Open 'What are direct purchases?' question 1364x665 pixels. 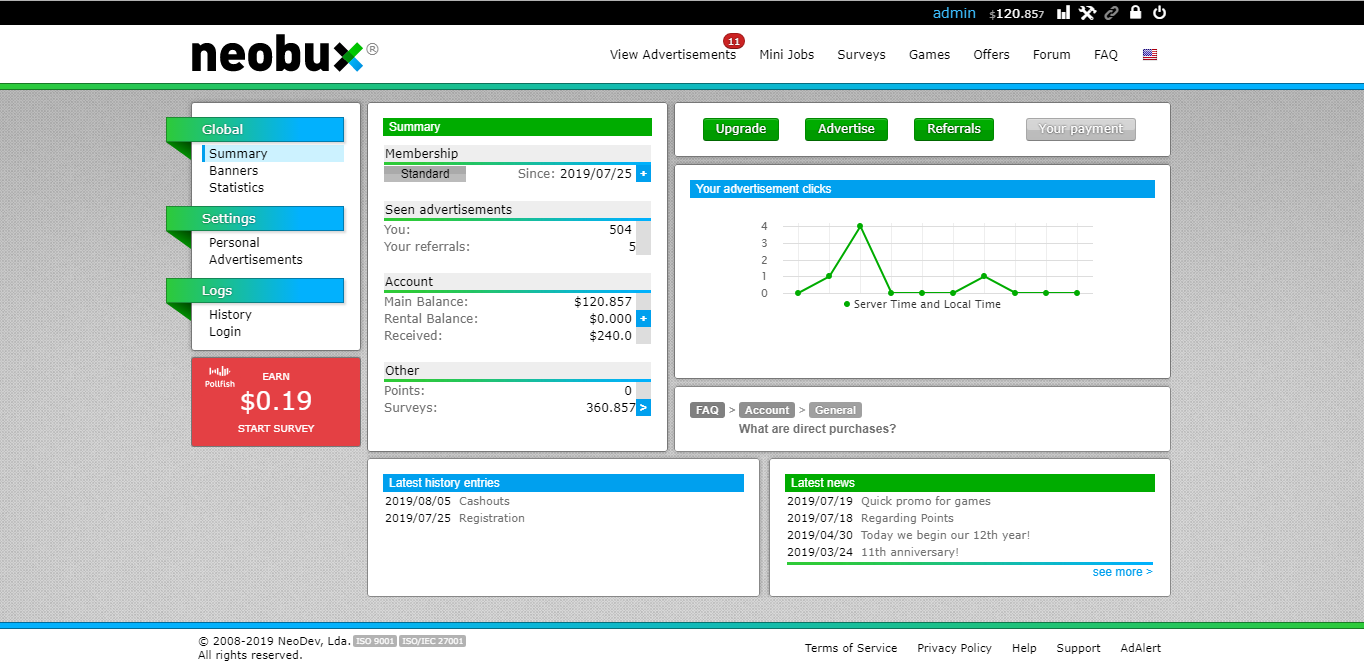click(817, 429)
